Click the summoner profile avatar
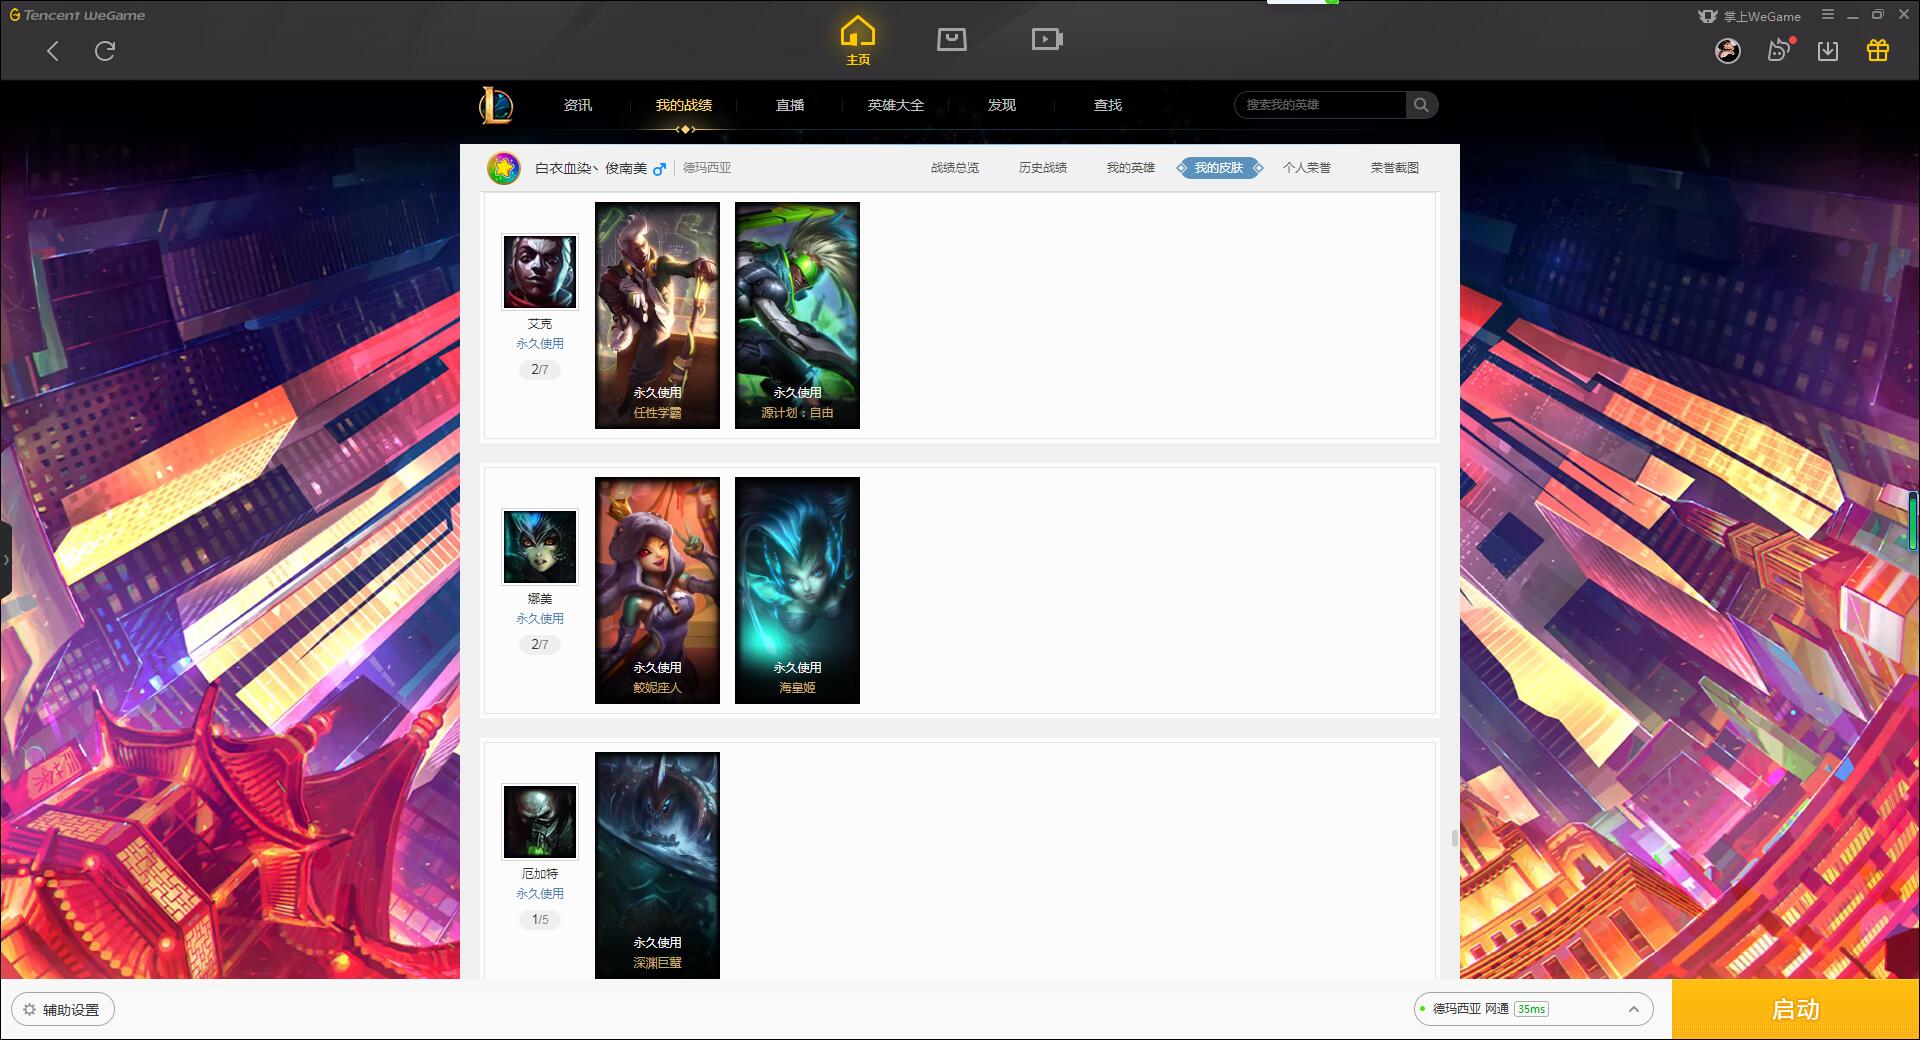Screen dimensions: 1920x1040 pyautogui.click(x=504, y=168)
